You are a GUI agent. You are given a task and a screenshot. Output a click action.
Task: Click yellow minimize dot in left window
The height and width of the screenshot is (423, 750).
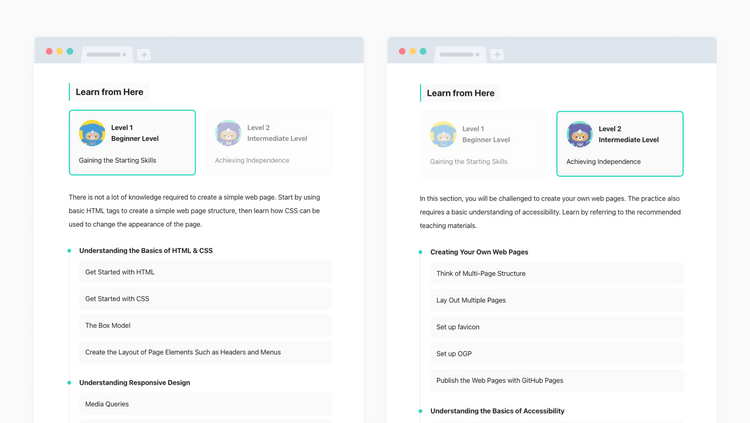pos(59,51)
